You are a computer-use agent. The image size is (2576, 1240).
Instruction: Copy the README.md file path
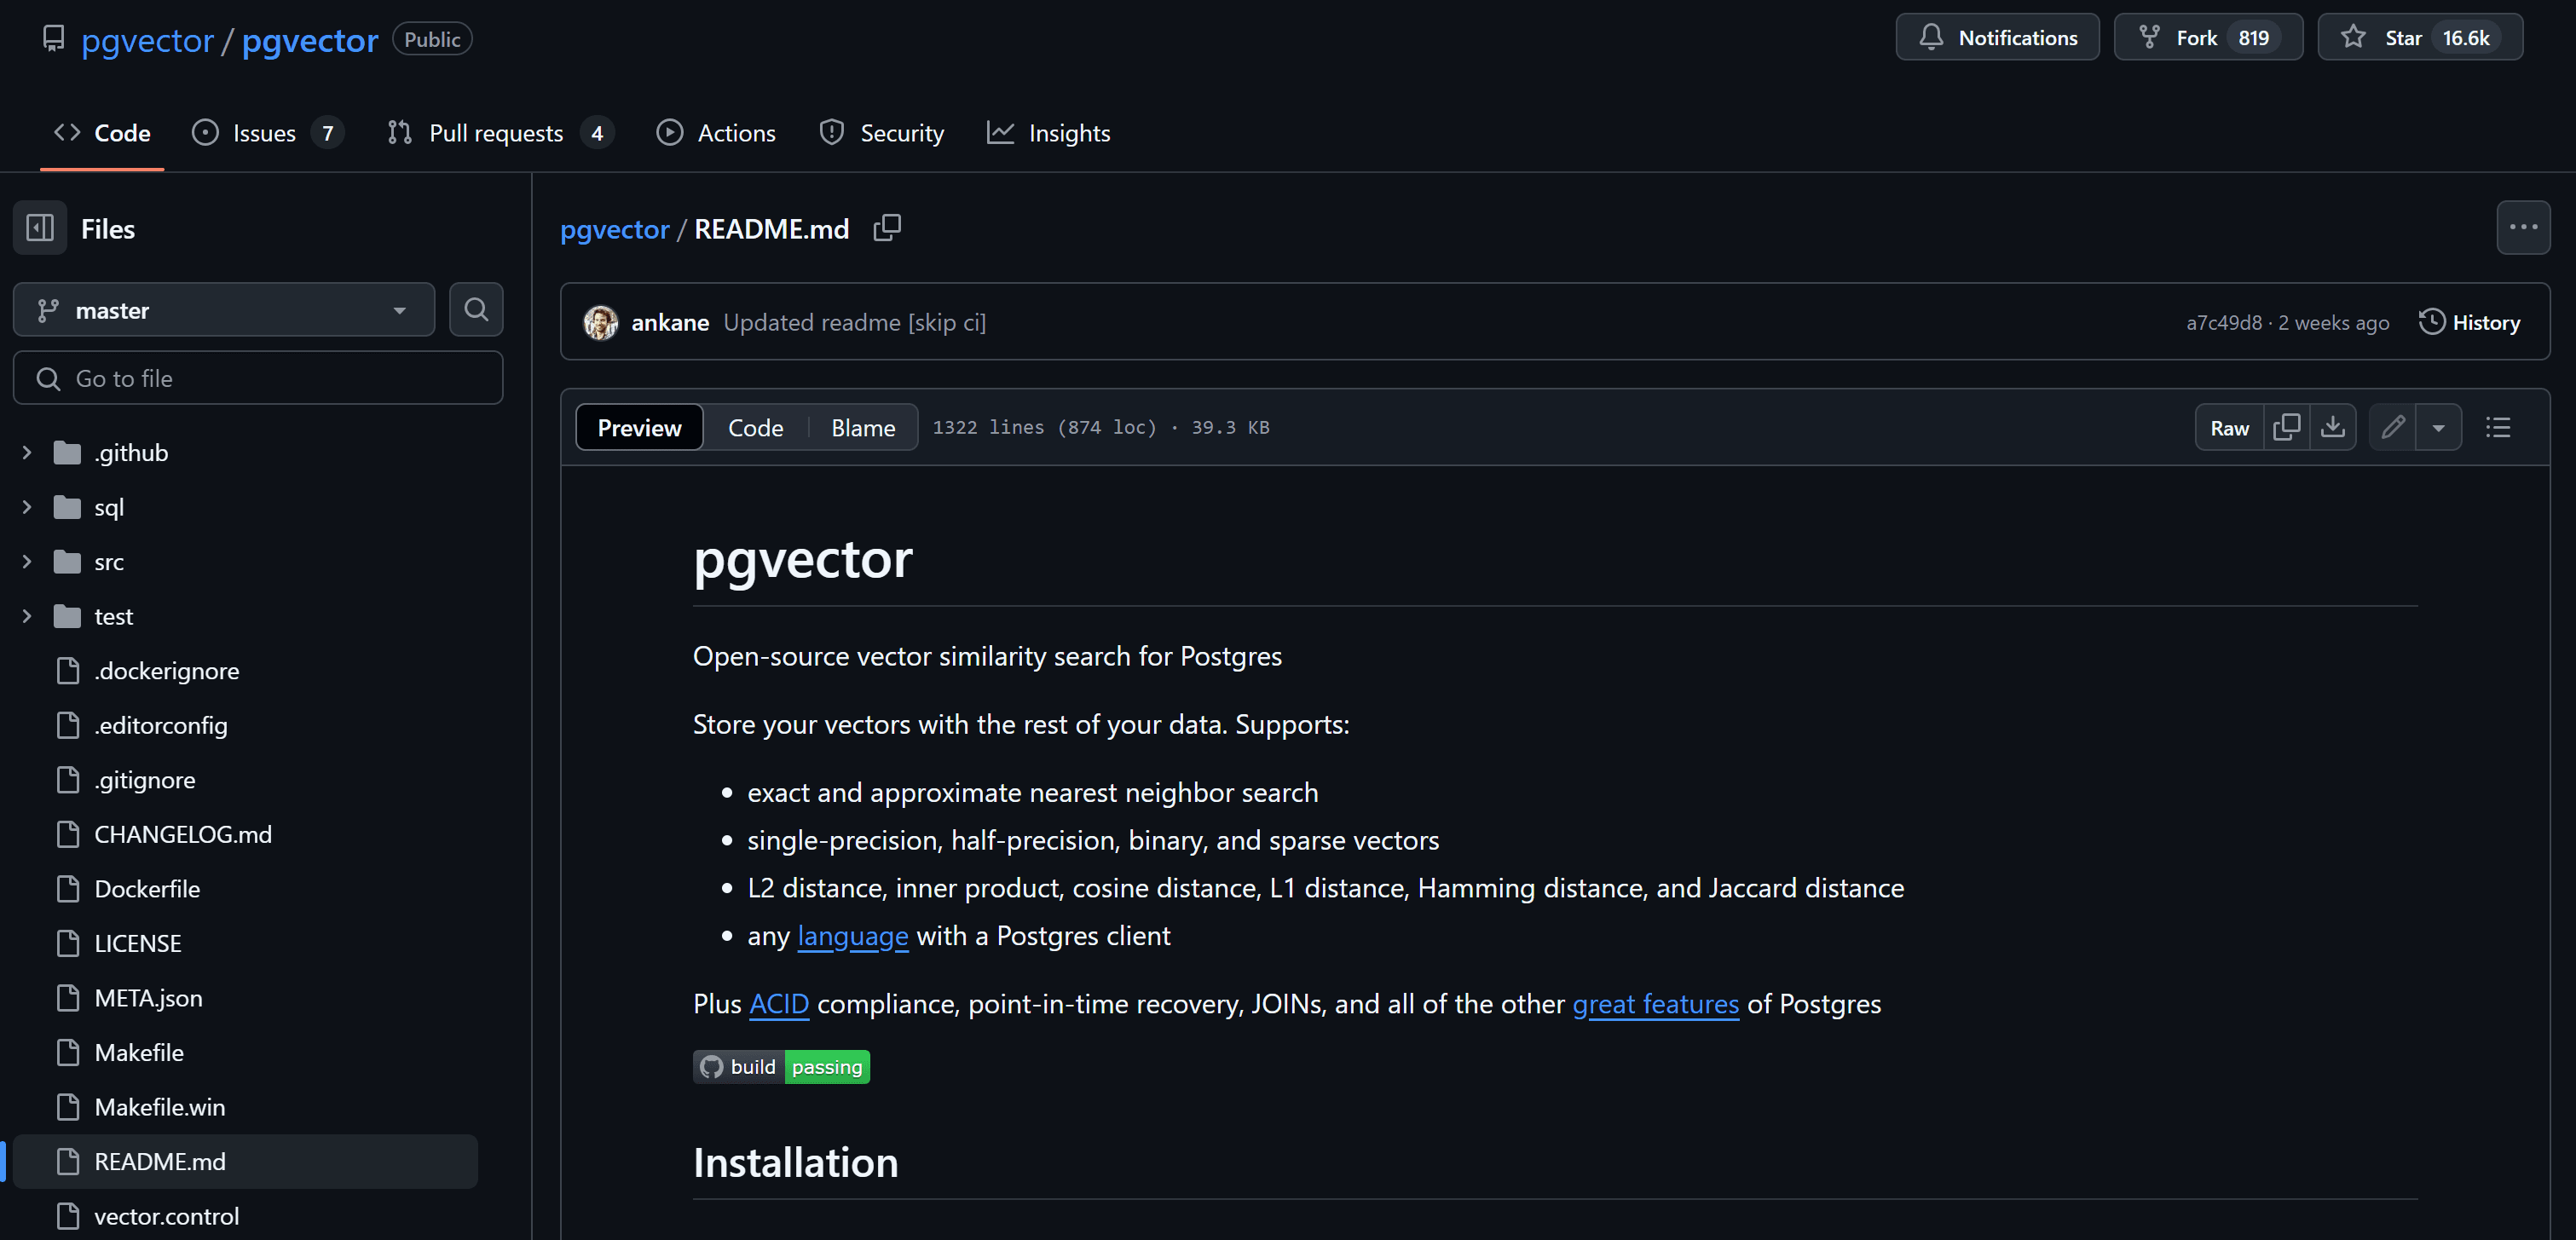(x=886, y=228)
